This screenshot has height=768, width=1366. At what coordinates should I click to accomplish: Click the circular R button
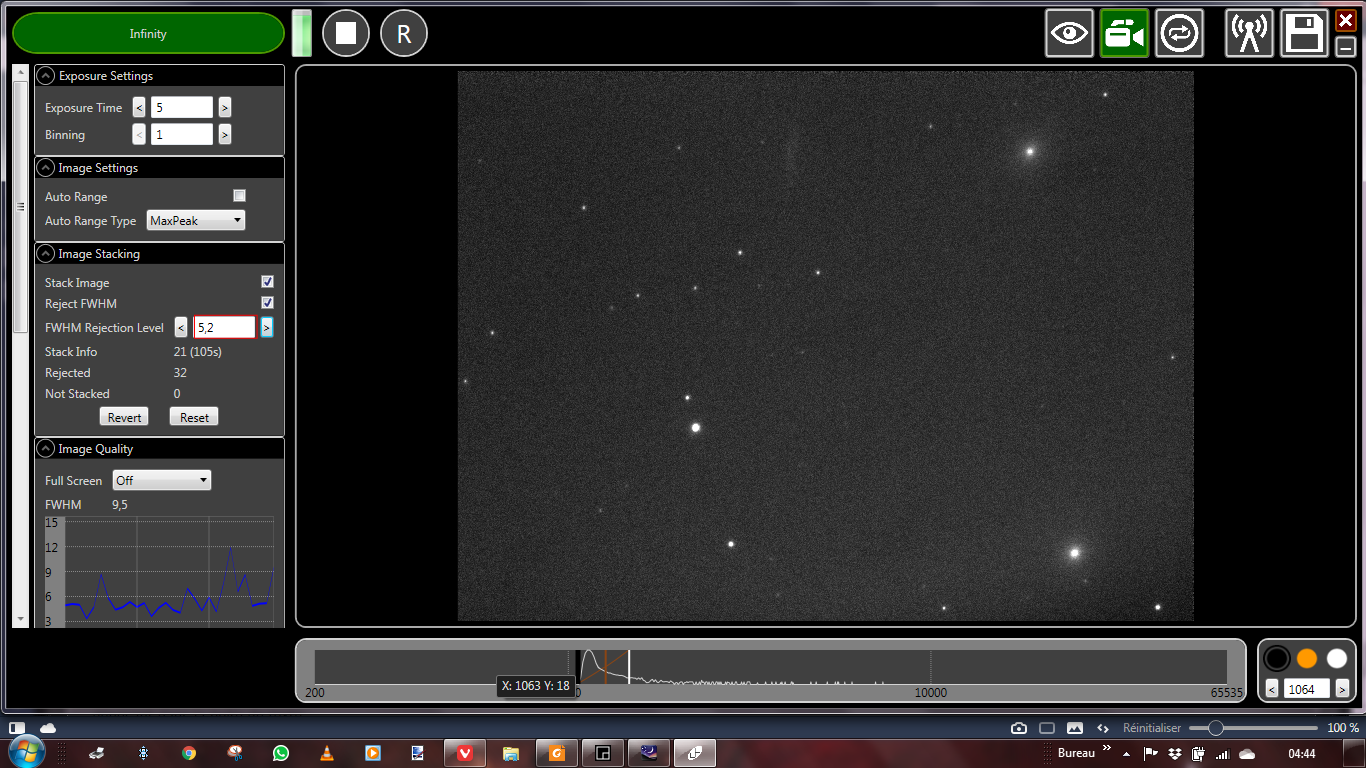(x=404, y=34)
